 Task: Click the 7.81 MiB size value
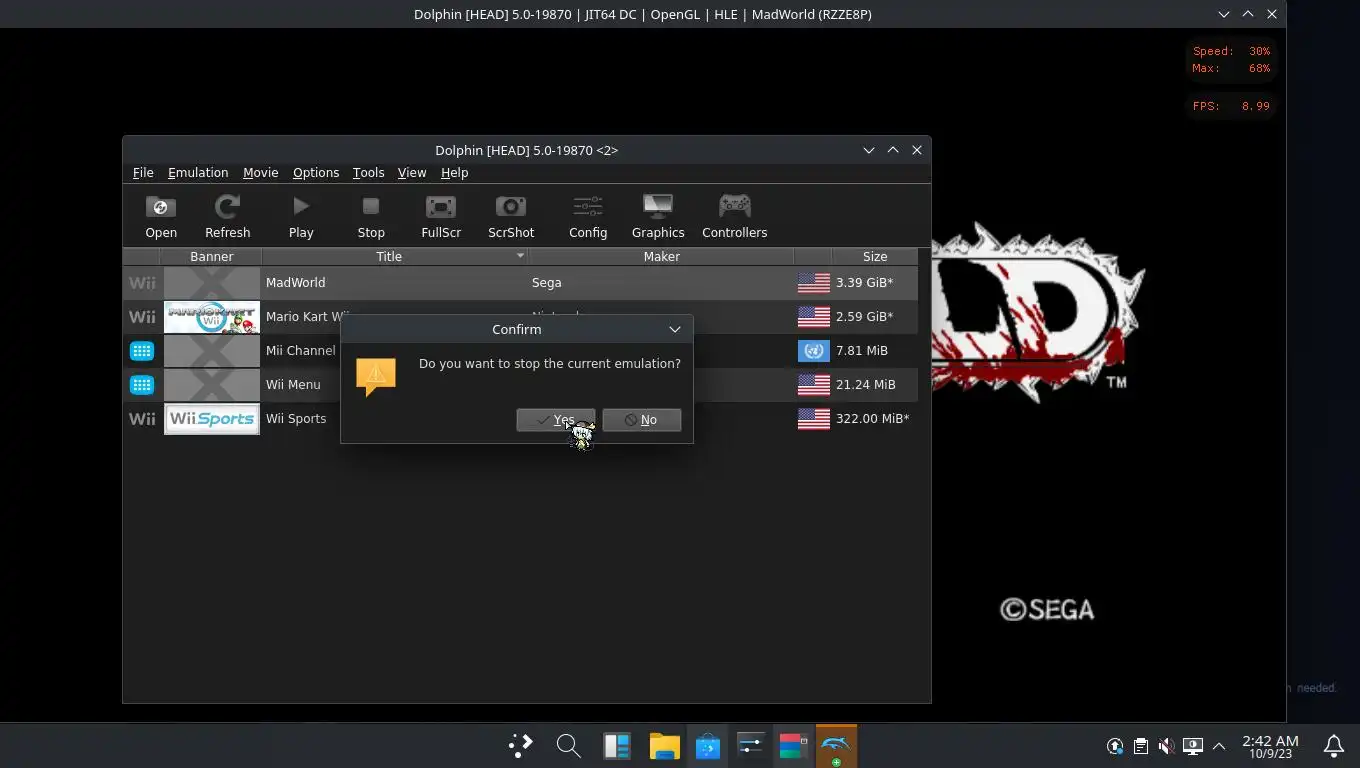[x=862, y=351]
